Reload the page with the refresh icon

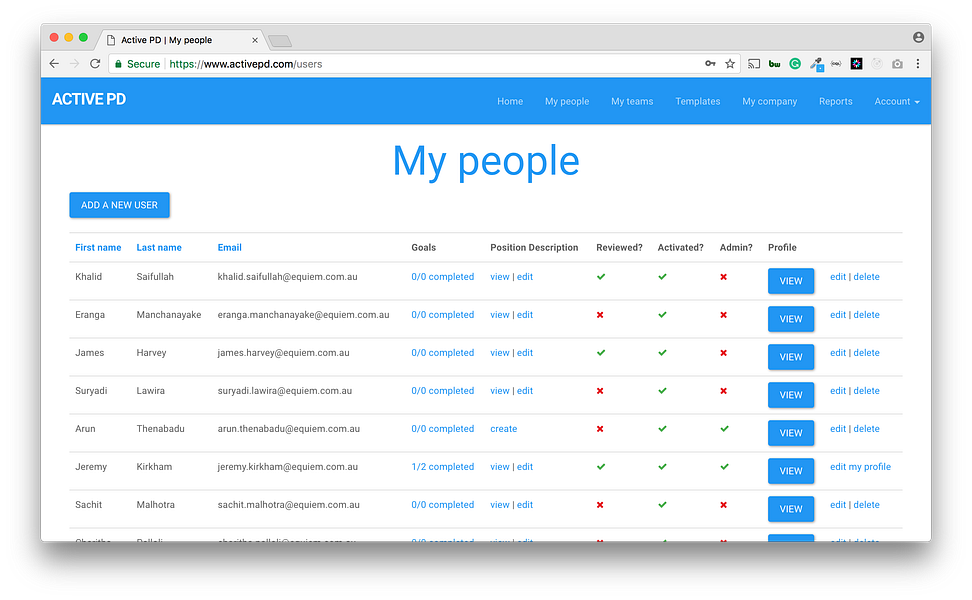click(95, 64)
